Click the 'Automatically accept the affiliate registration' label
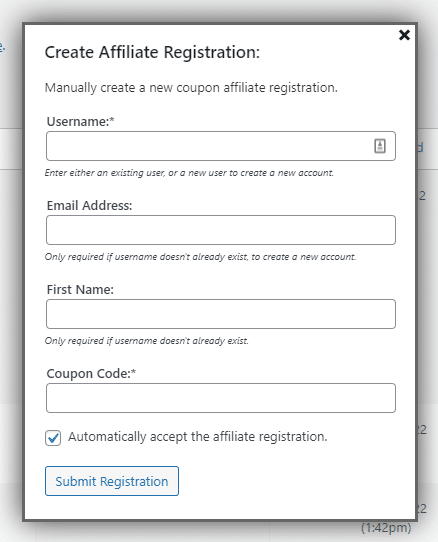 pyautogui.click(x=197, y=437)
